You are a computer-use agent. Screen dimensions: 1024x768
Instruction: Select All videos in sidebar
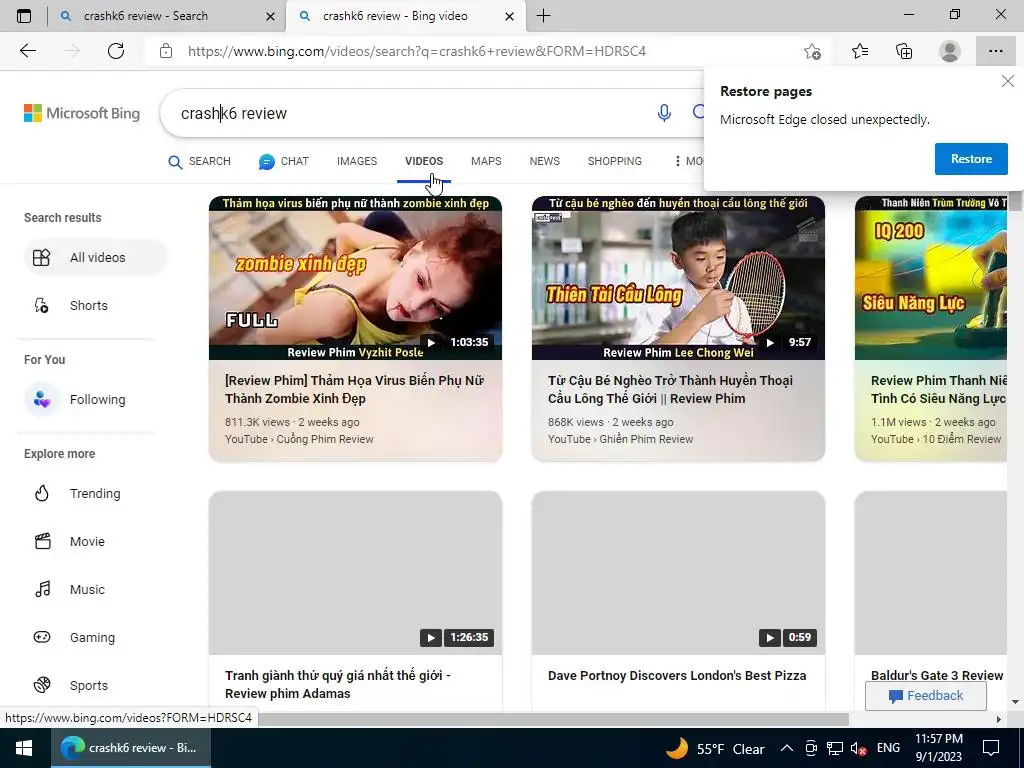pos(95,257)
